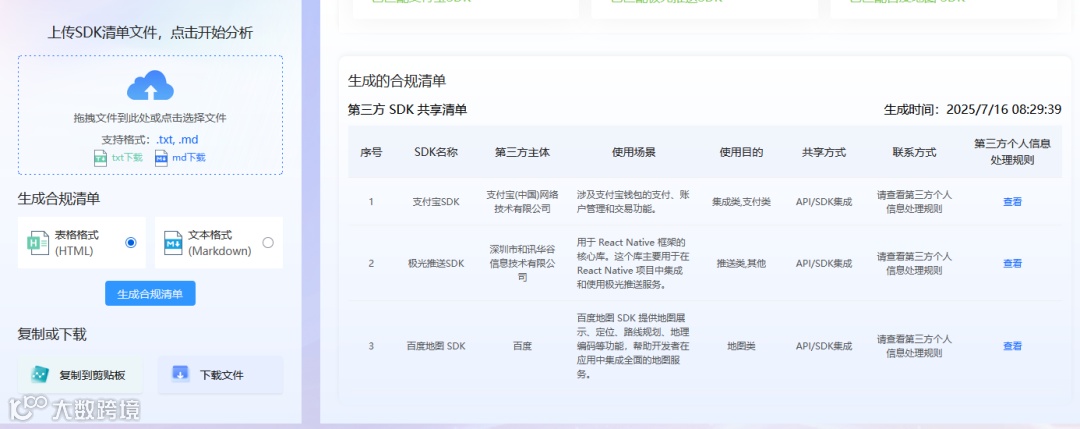The width and height of the screenshot is (1080, 429).
Task: Click the 集成类,支付类 purpose cell
Action: click(x=741, y=202)
